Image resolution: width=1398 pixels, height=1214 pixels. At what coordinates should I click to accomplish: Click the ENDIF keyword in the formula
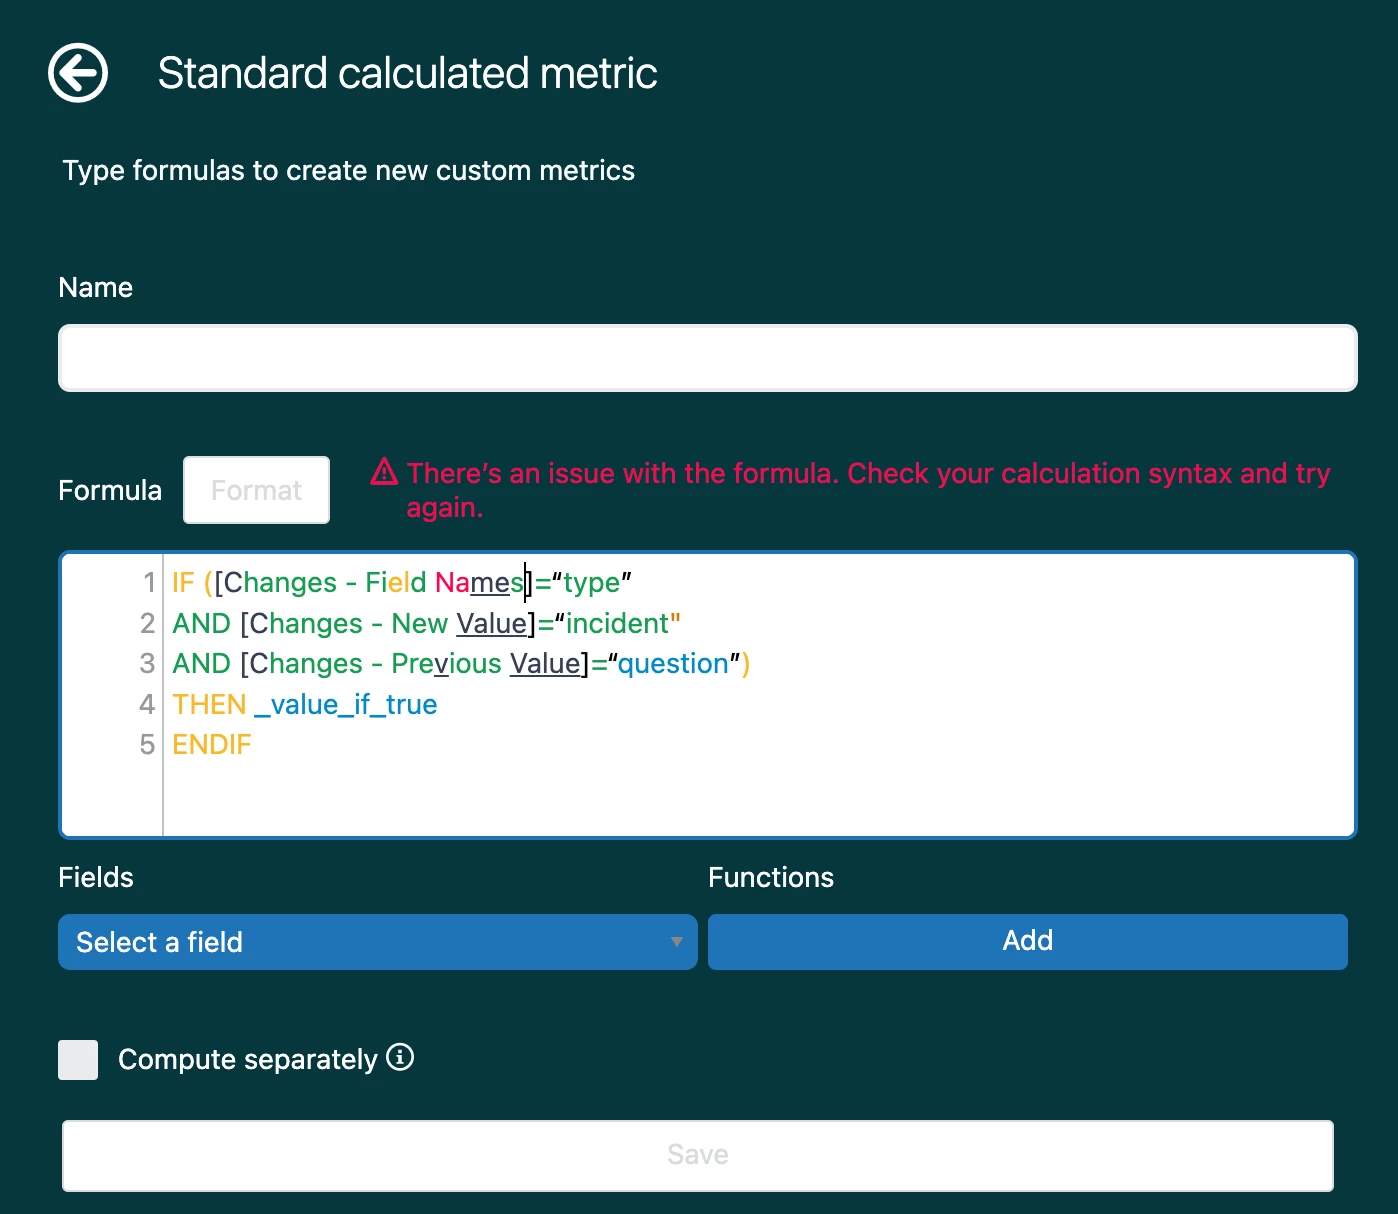212,744
